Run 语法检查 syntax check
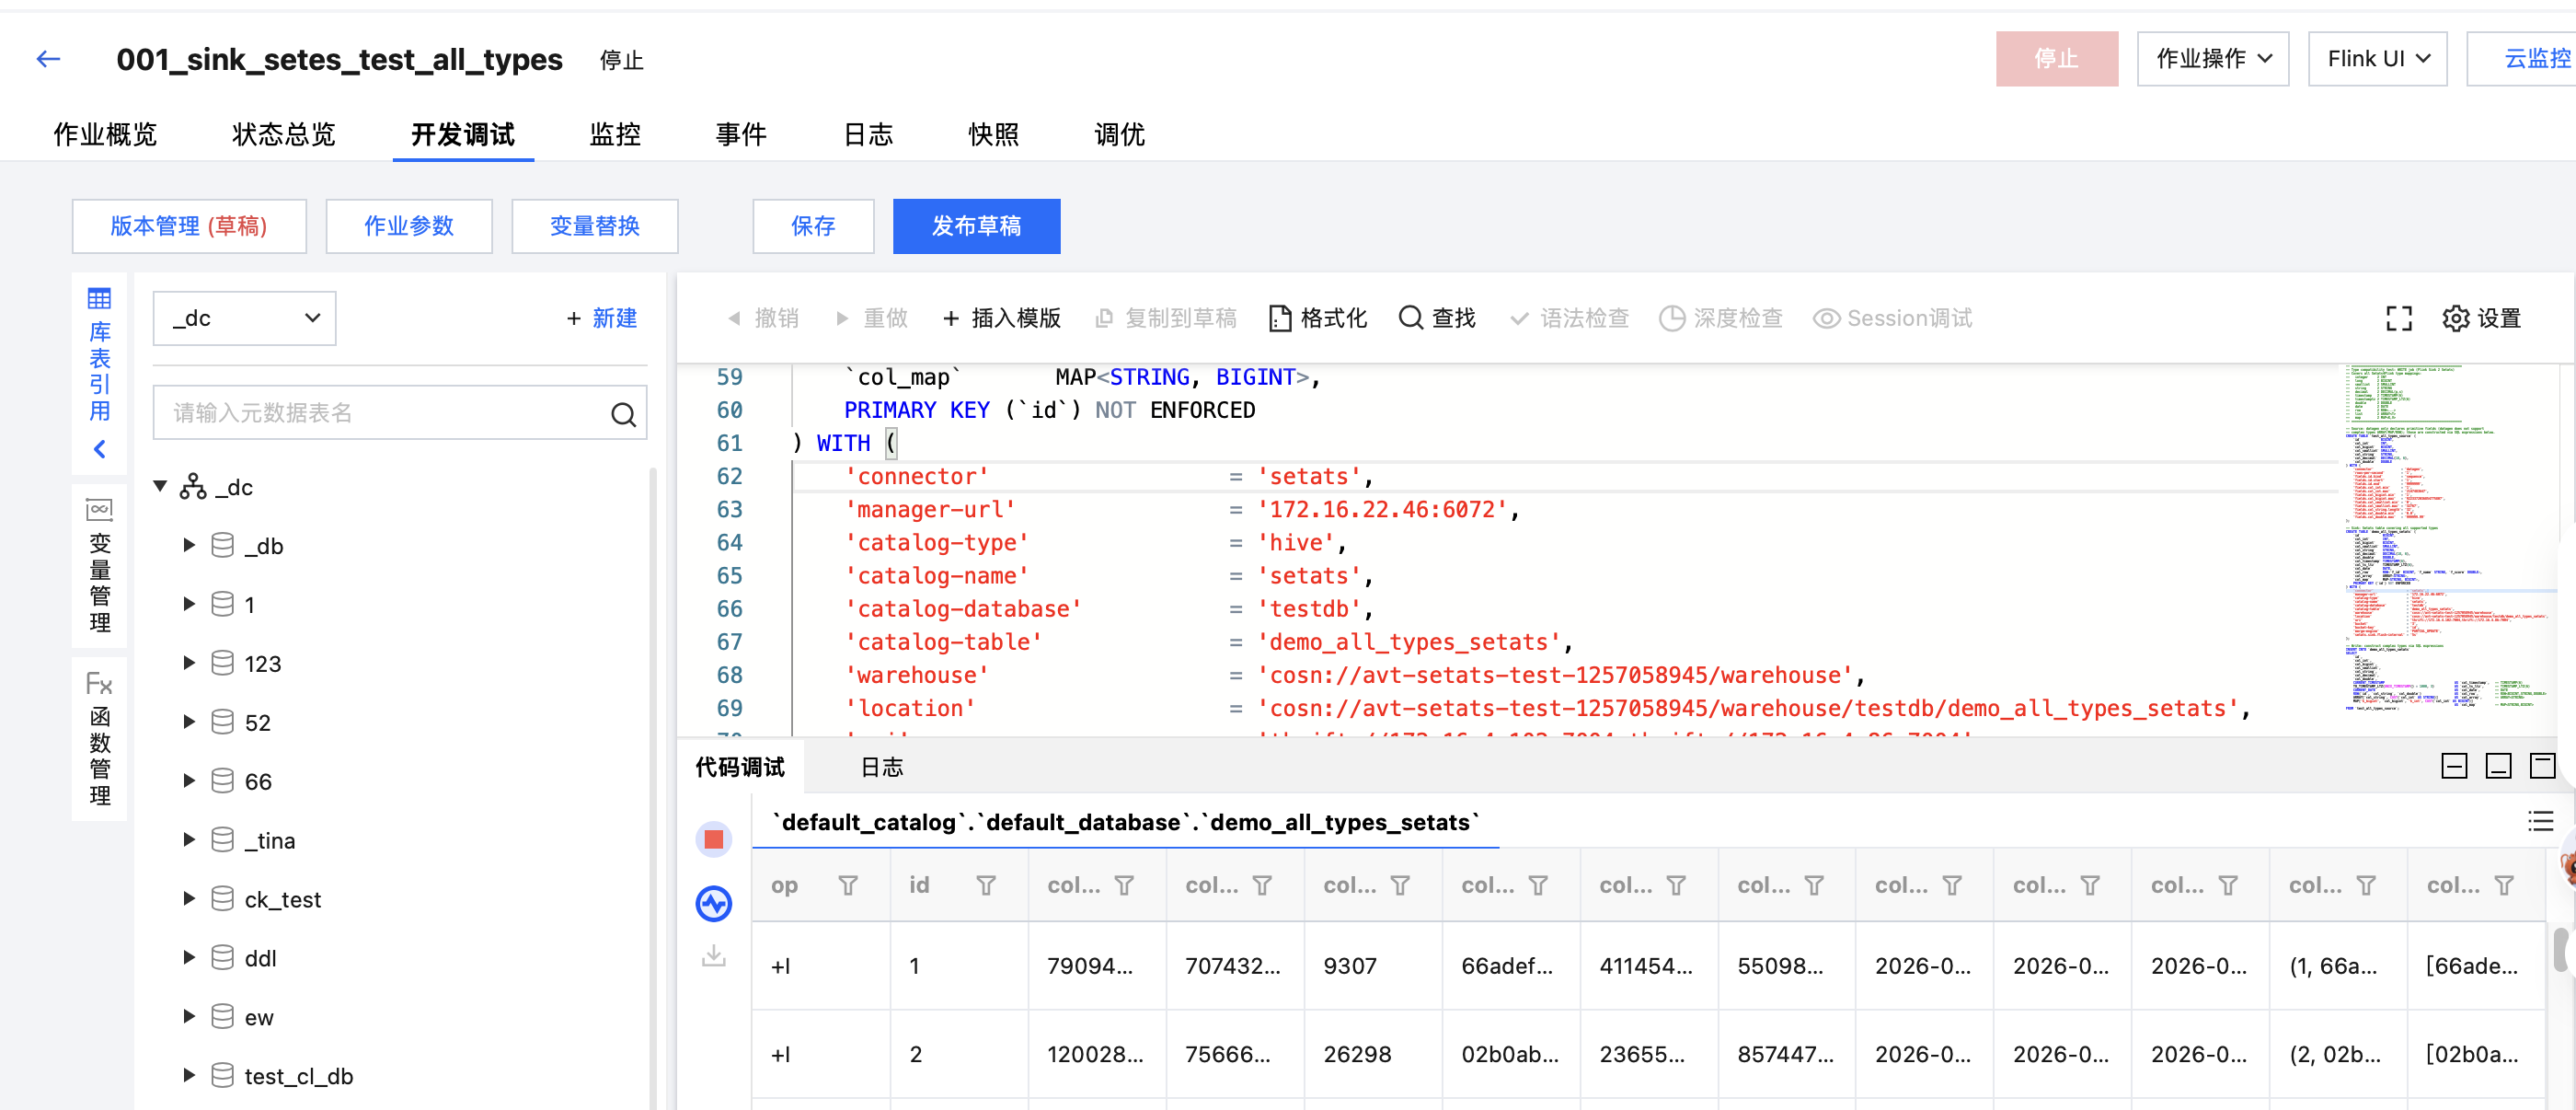 pos(1569,318)
